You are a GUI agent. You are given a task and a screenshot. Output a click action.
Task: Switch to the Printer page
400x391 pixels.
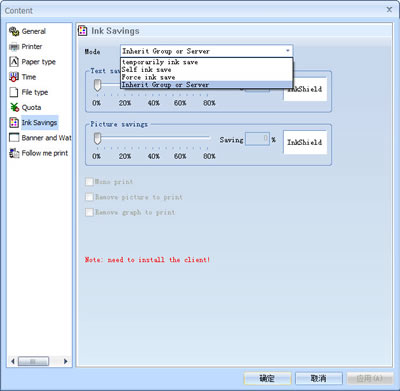[x=32, y=47]
